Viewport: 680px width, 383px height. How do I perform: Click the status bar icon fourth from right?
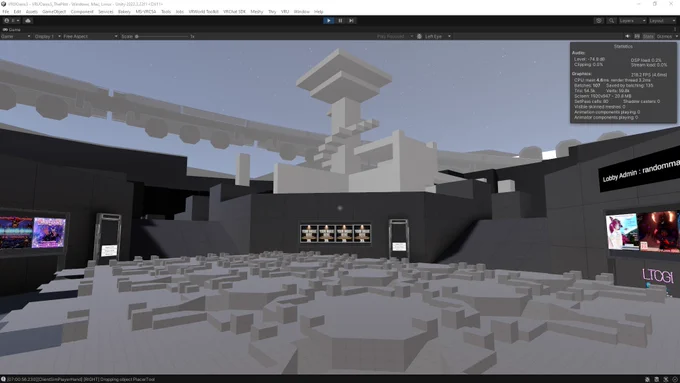[x=647, y=379]
